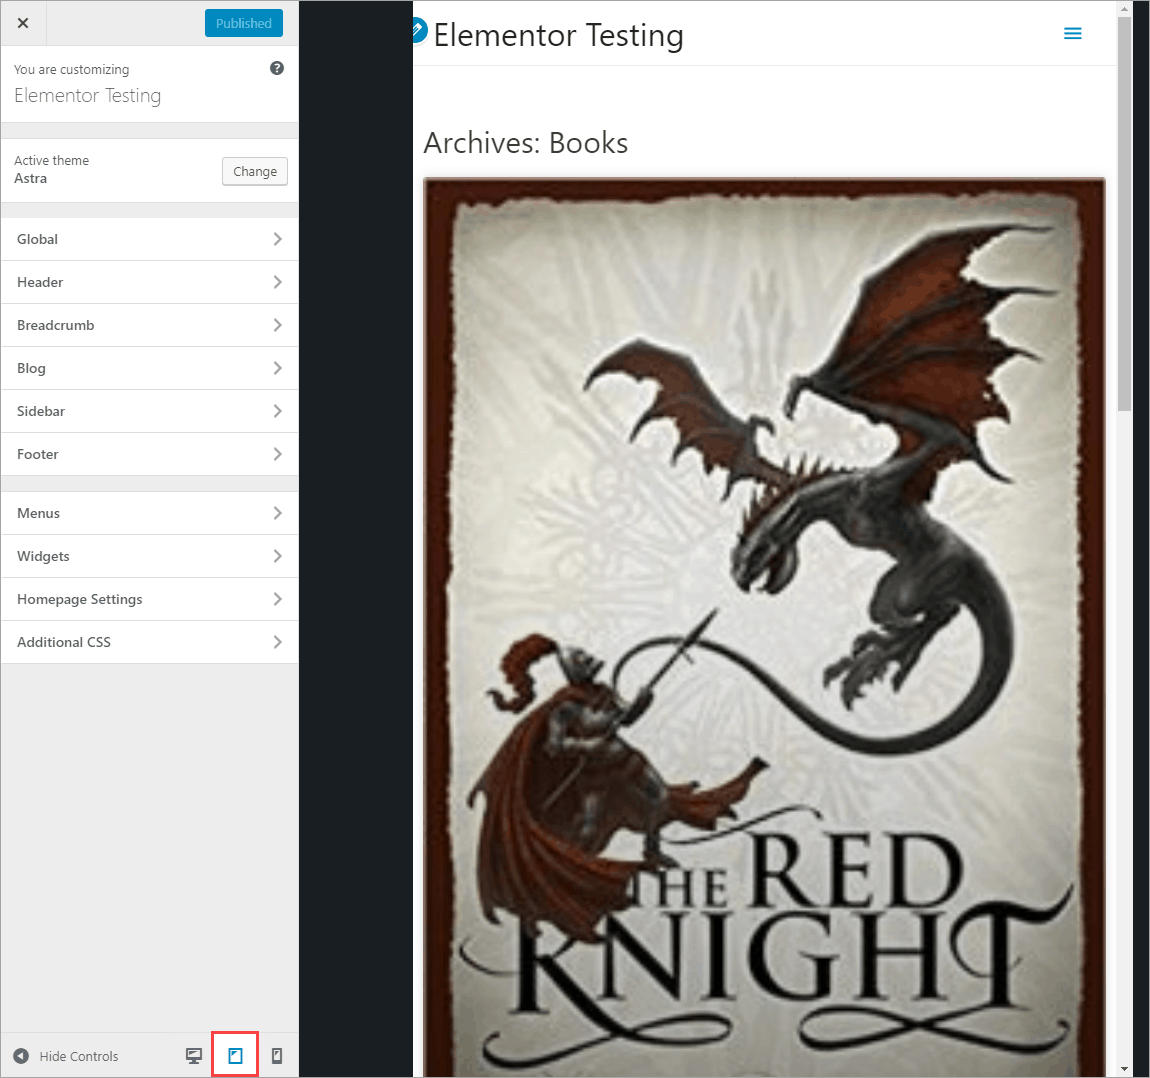Open the Blog settings panel
Viewport: 1150px width, 1078px height.
(x=150, y=368)
